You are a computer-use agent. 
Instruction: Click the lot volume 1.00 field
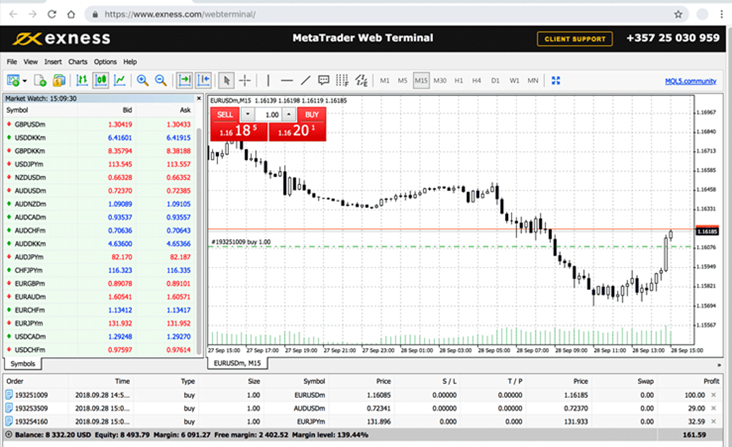point(268,114)
